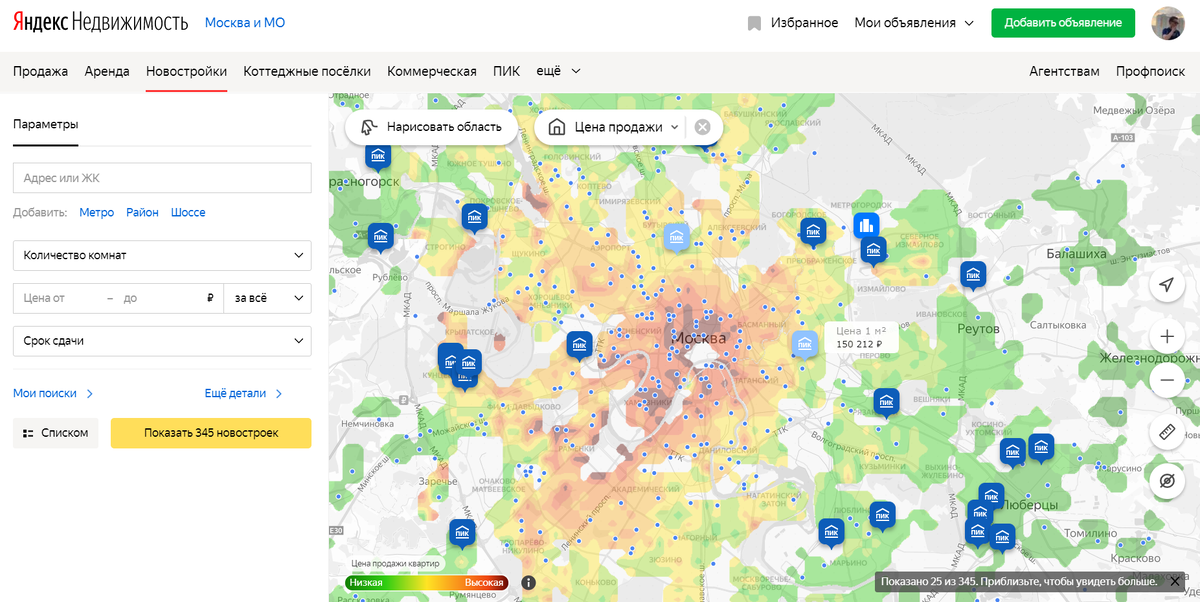Open Цена продажи heatmap layer dropdown
The width and height of the screenshot is (1200, 602).
coord(614,127)
